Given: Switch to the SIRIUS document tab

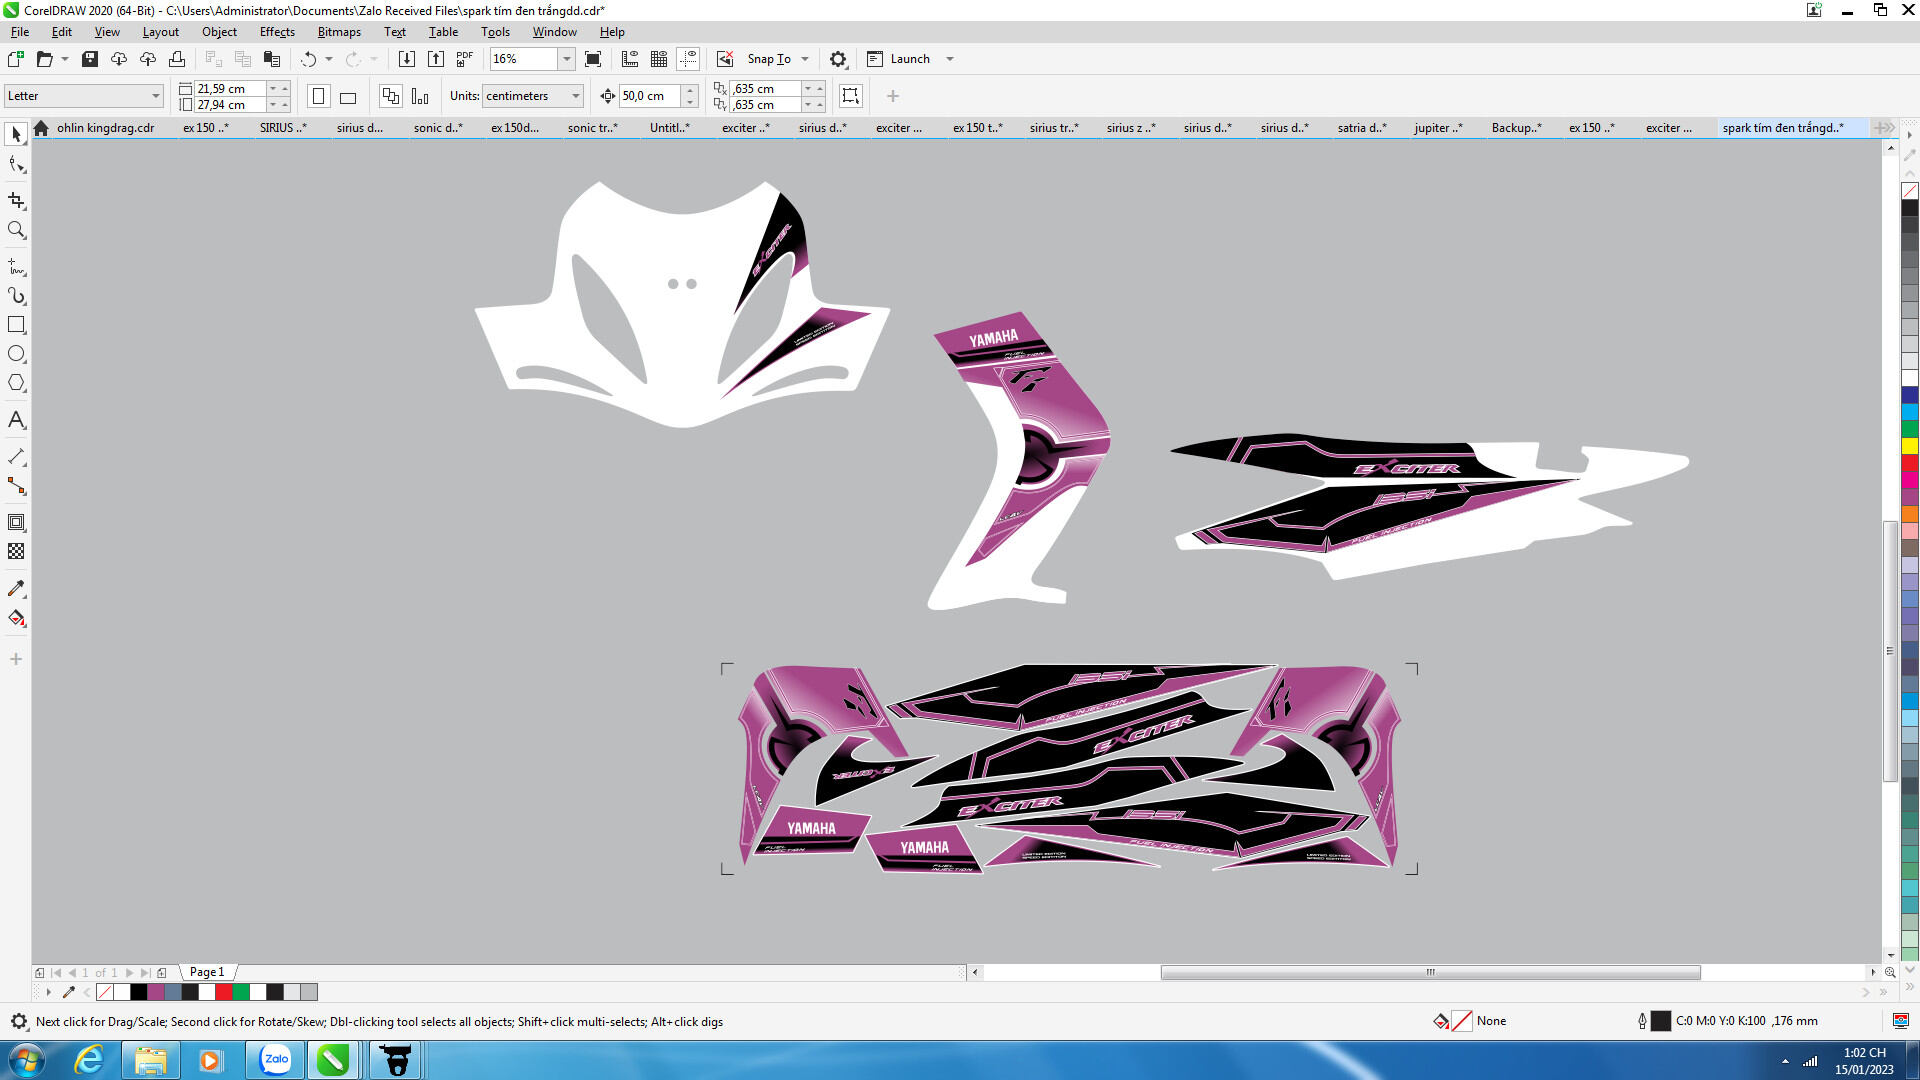Looking at the screenshot, I should 283,128.
